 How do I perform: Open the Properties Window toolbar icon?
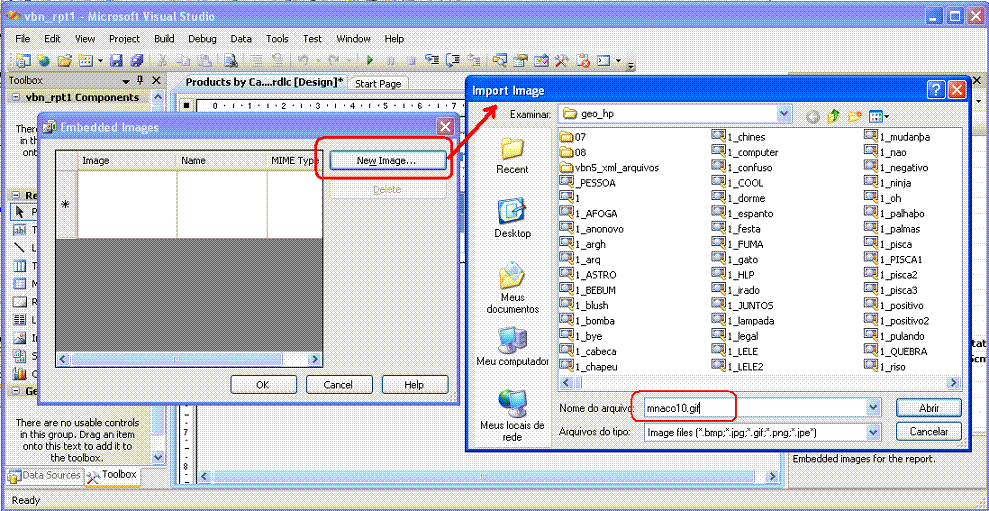(521, 61)
